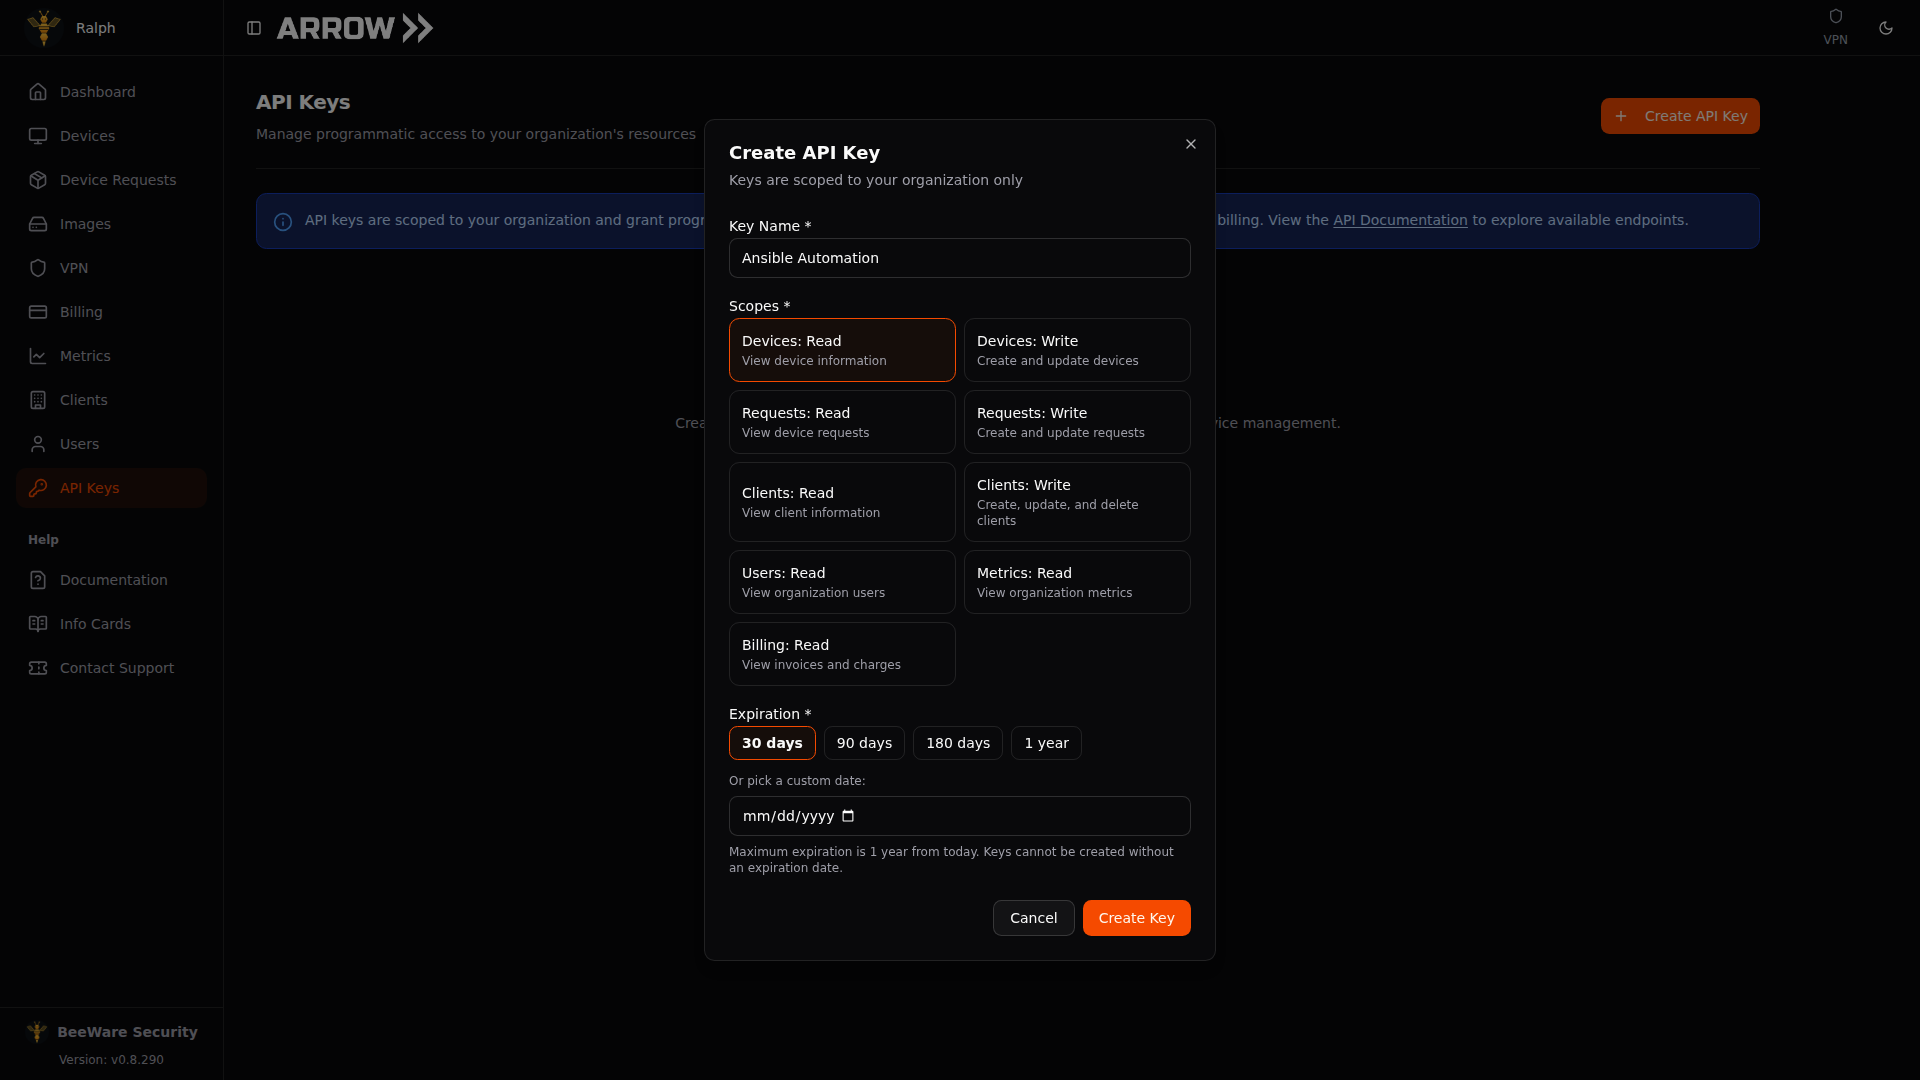The width and height of the screenshot is (1920, 1080).
Task: Select 90 days expiration
Action: (x=864, y=743)
